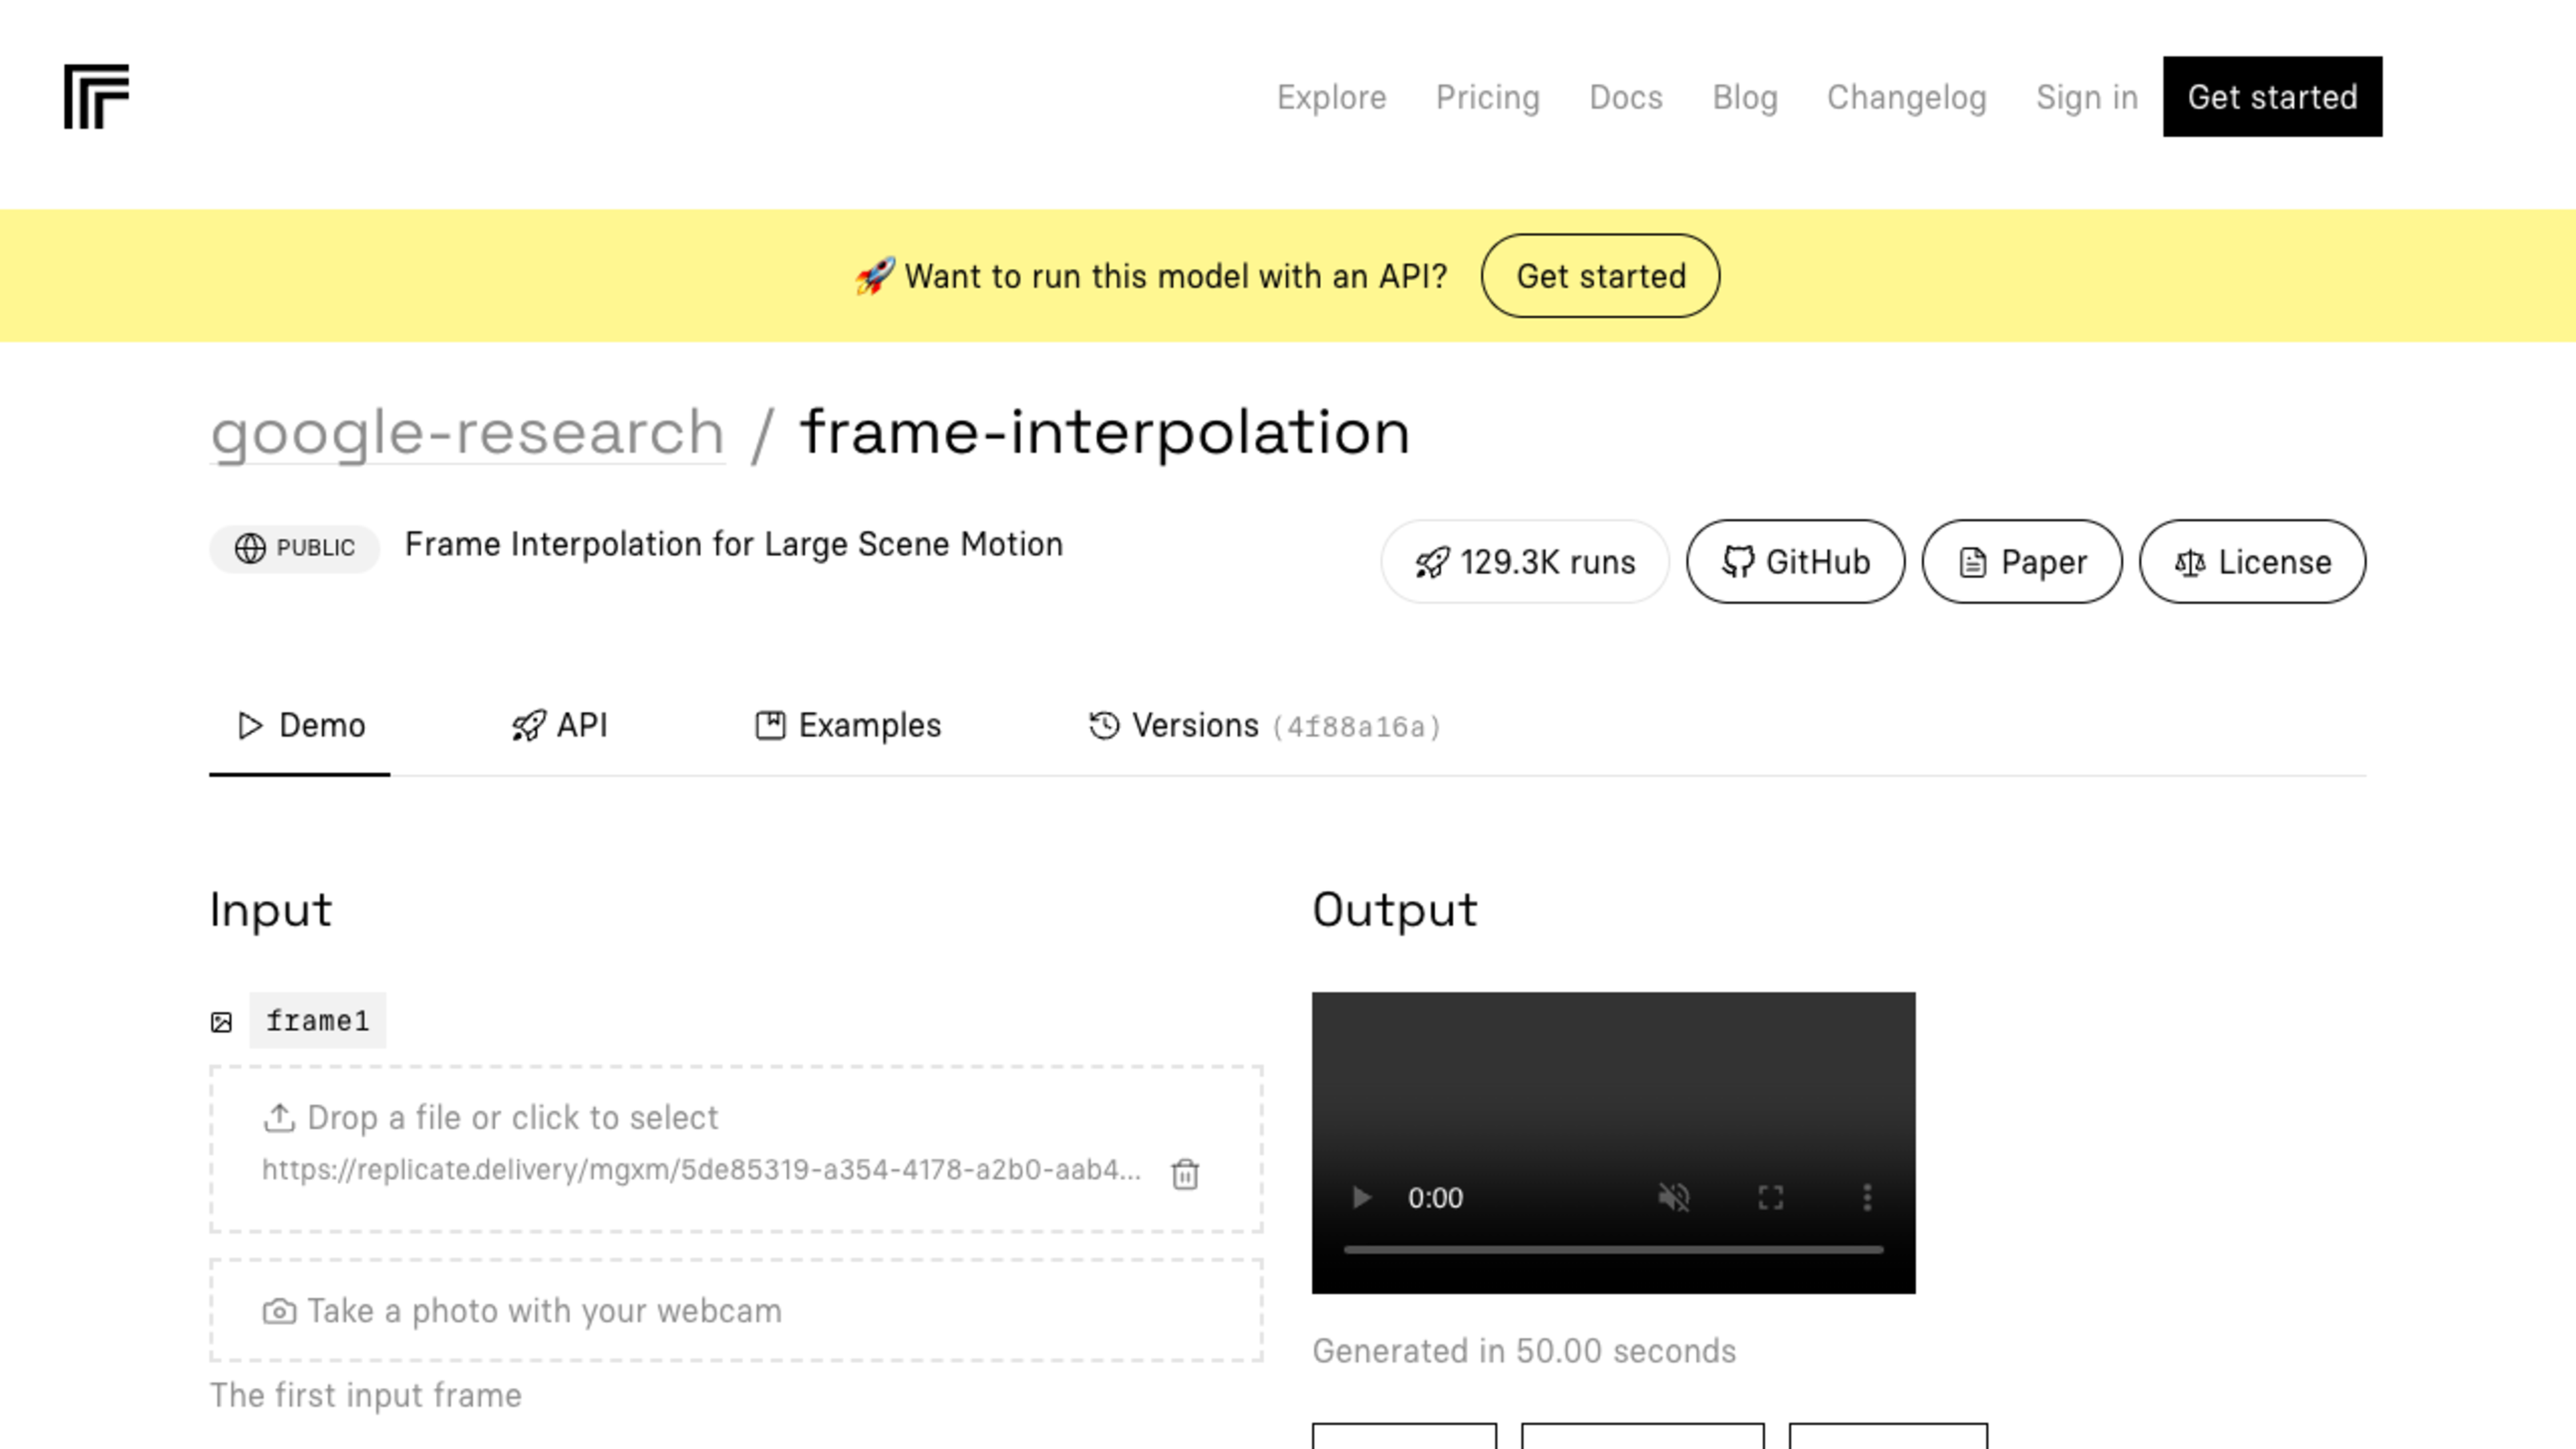
Task: Select the API tab
Action: coord(561,725)
